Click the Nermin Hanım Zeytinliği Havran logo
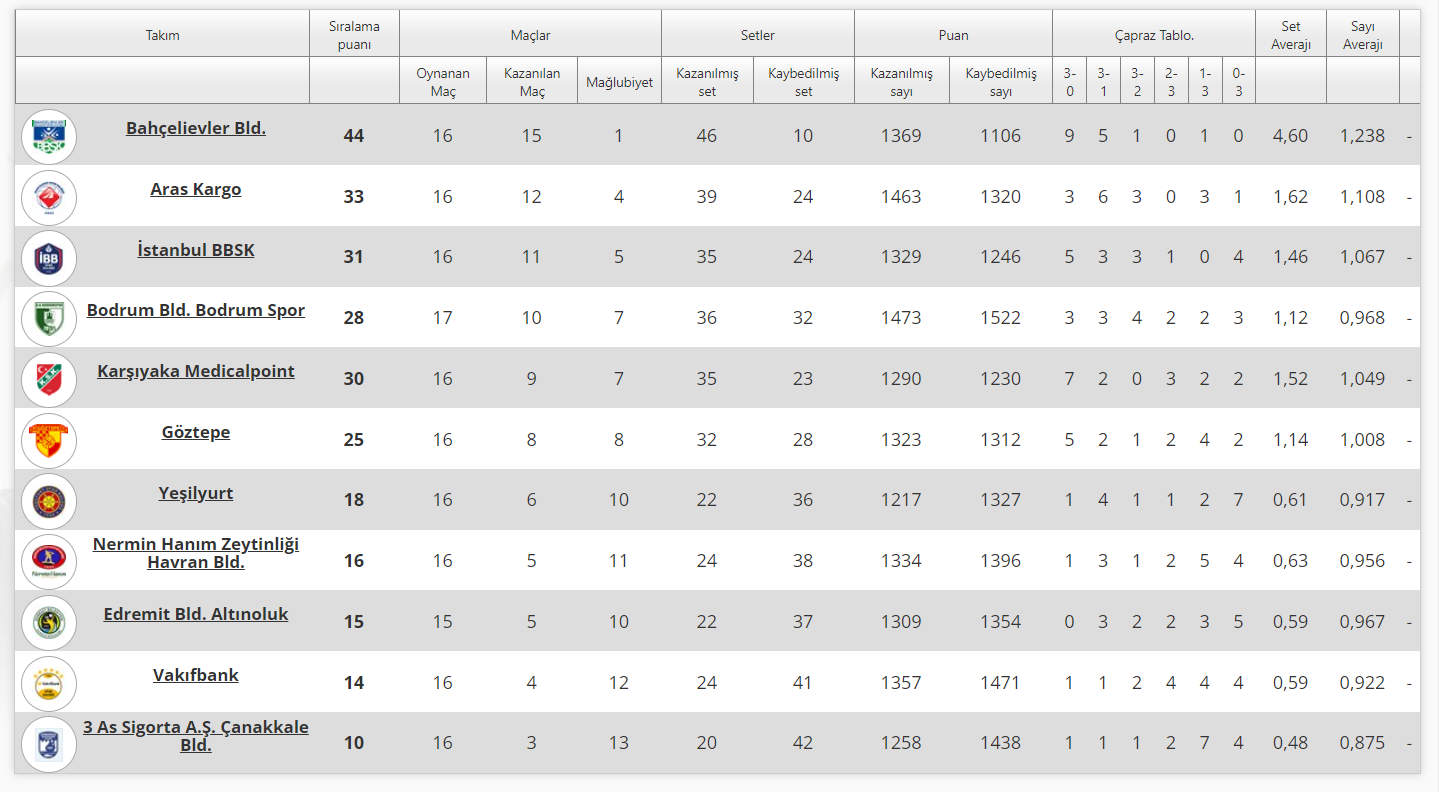 (49, 562)
